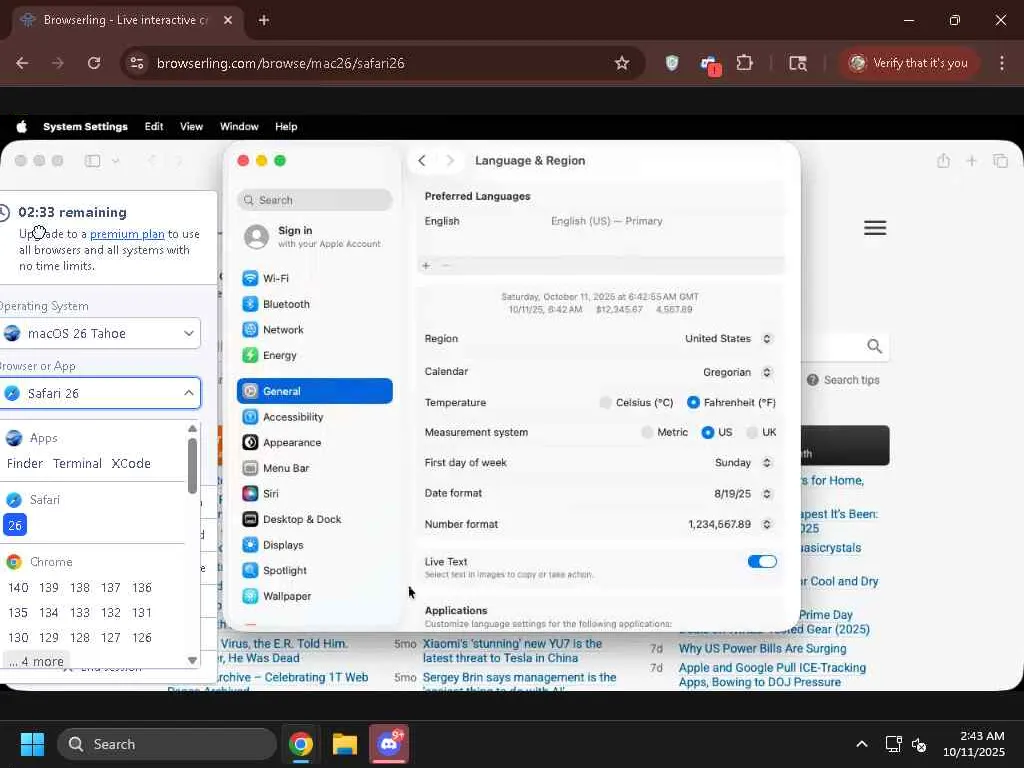Toggle Safari sidebar icon
The image size is (1024, 768).
tap(93, 161)
